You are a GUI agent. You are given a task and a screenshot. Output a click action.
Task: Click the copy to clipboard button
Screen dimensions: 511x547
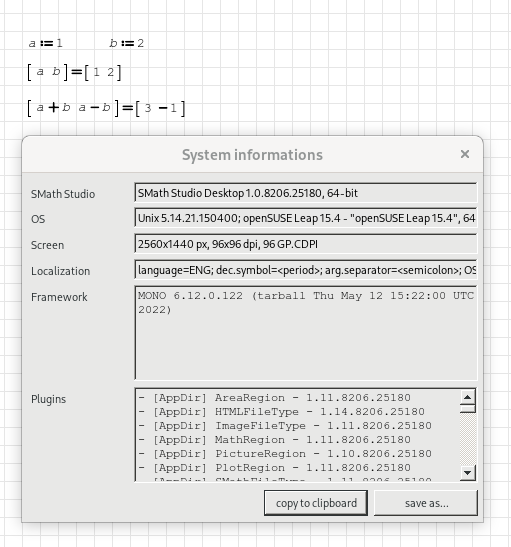[316, 503]
